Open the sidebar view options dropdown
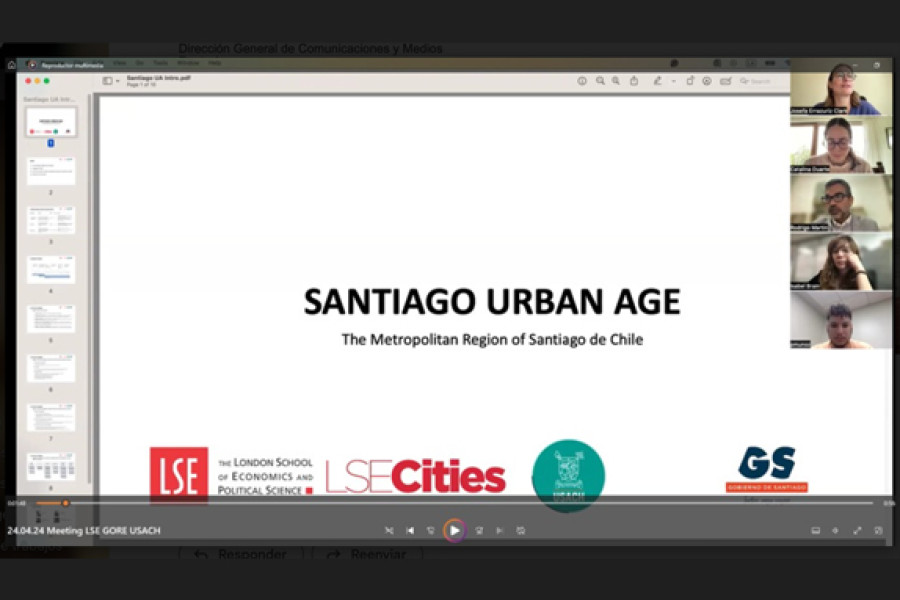The height and width of the screenshot is (600, 900). coord(118,81)
